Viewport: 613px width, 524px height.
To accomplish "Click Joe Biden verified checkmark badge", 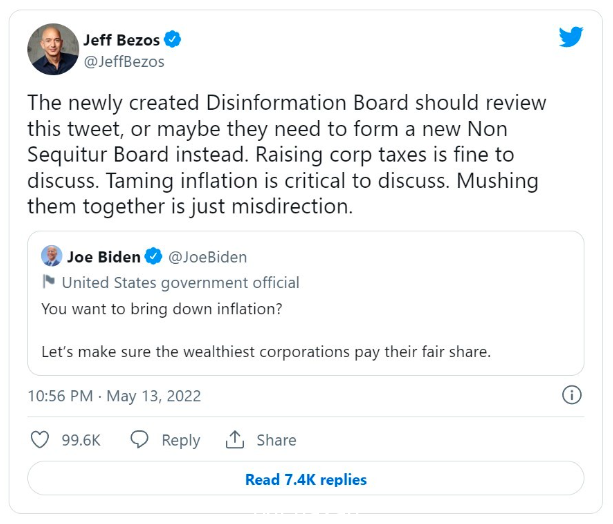I will (153, 257).
